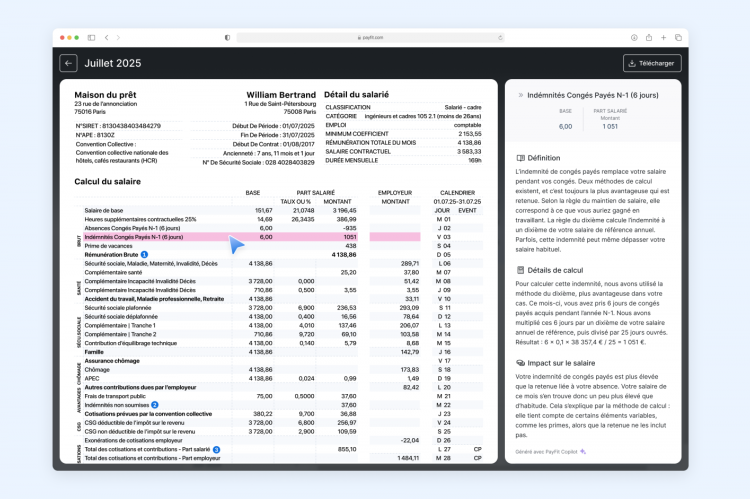The image size is (750, 499).
Task: Click the 1051 amount in the highlighted row
Action: 350,237
